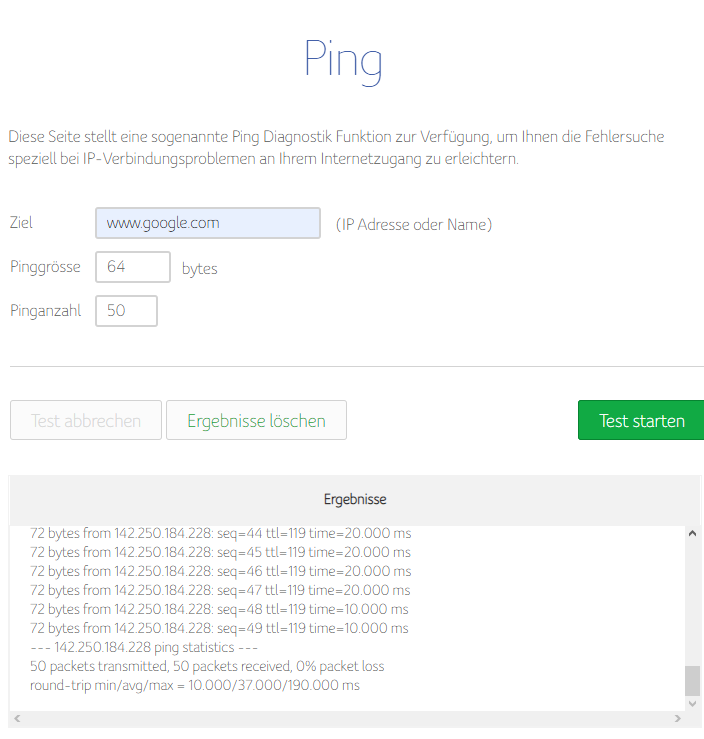Click the horizontal scroll right arrow
Viewport: 704px width, 739px height.
(x=678, y=718)
